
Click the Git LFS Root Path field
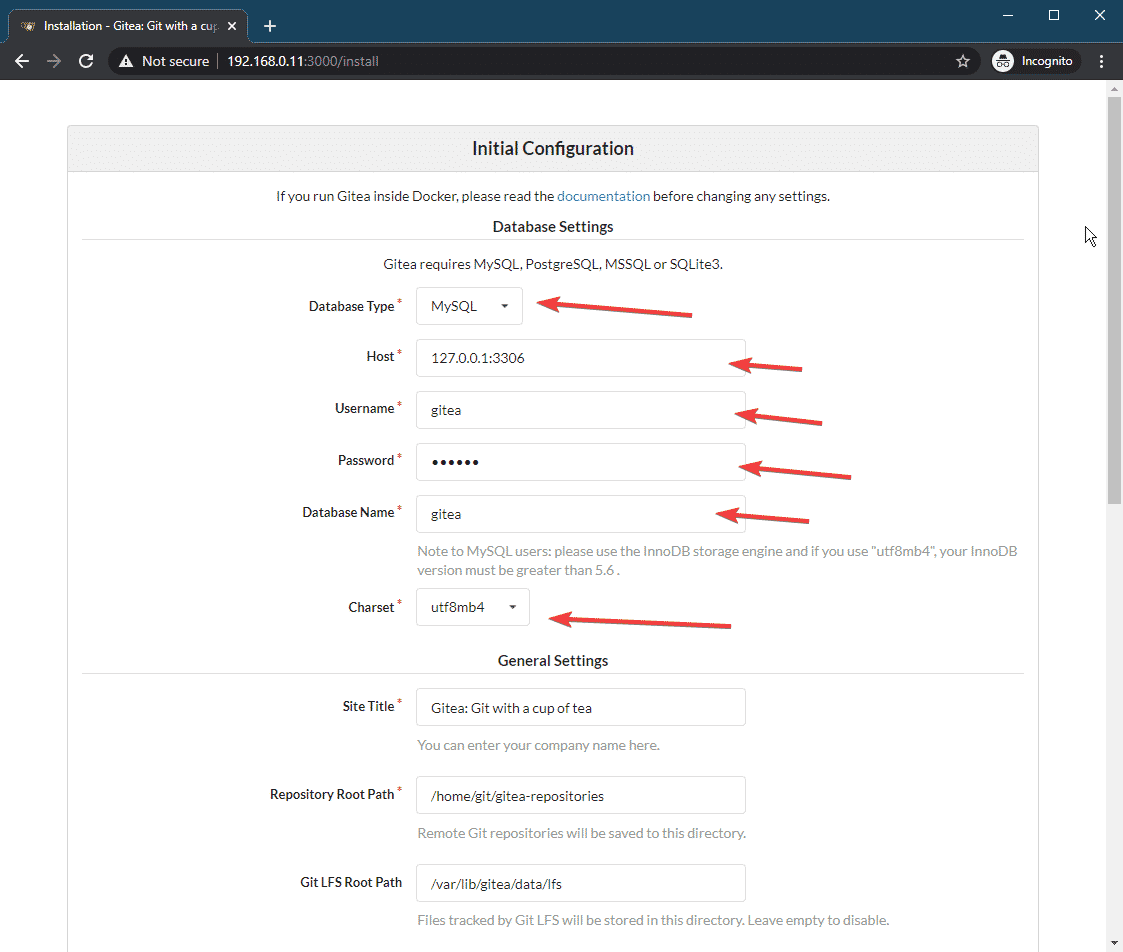point(581,883)
